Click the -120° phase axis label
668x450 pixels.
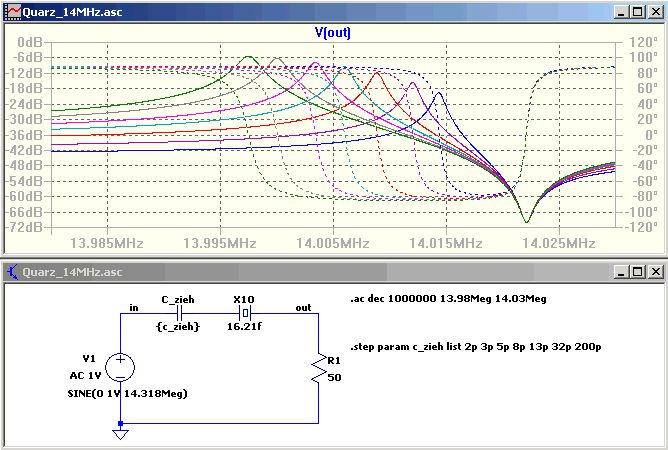pos(642,227)
